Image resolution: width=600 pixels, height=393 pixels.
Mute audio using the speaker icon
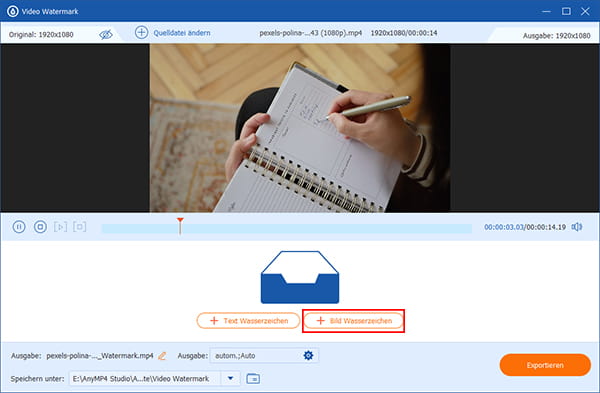pos(577,227)
